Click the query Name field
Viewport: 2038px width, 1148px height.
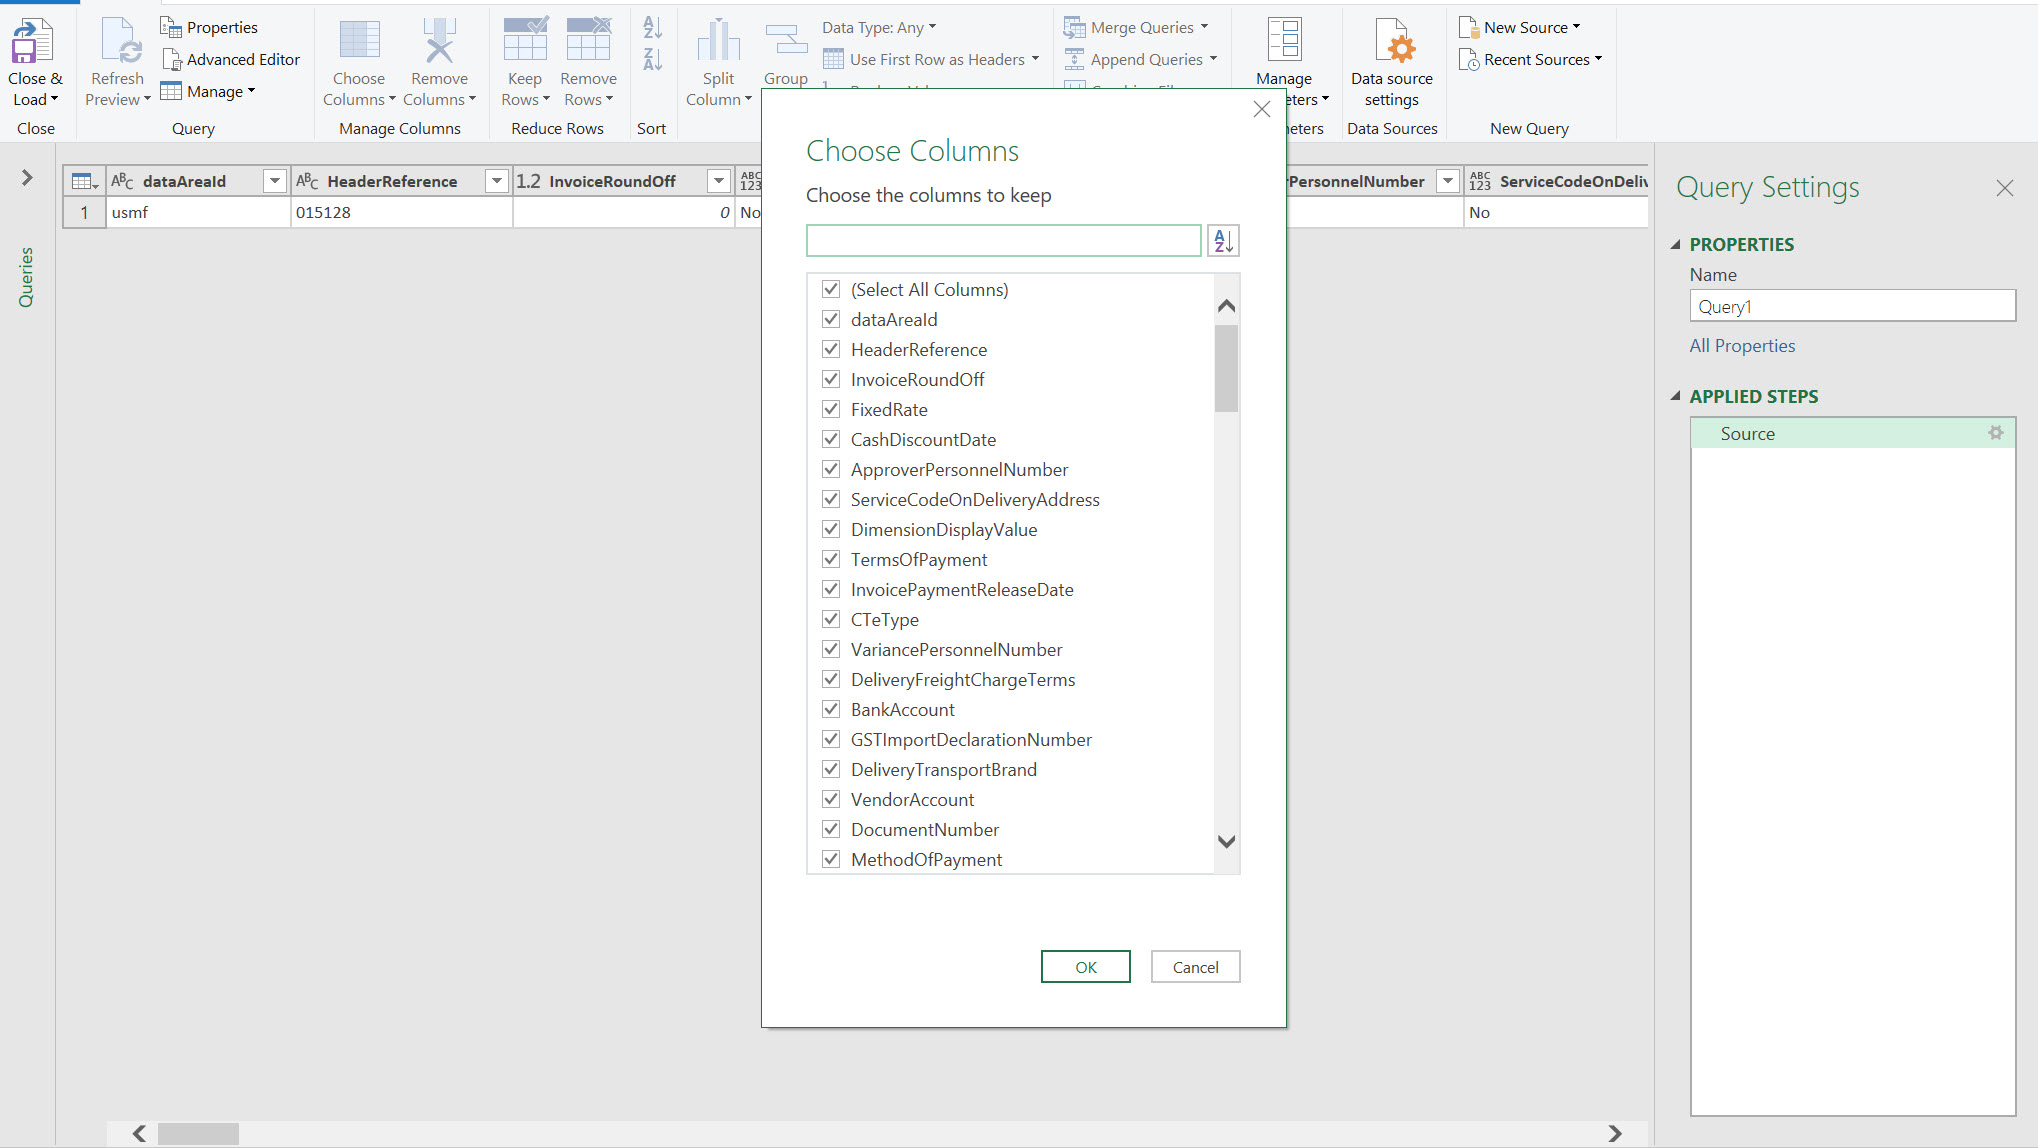pos(1852,306)
